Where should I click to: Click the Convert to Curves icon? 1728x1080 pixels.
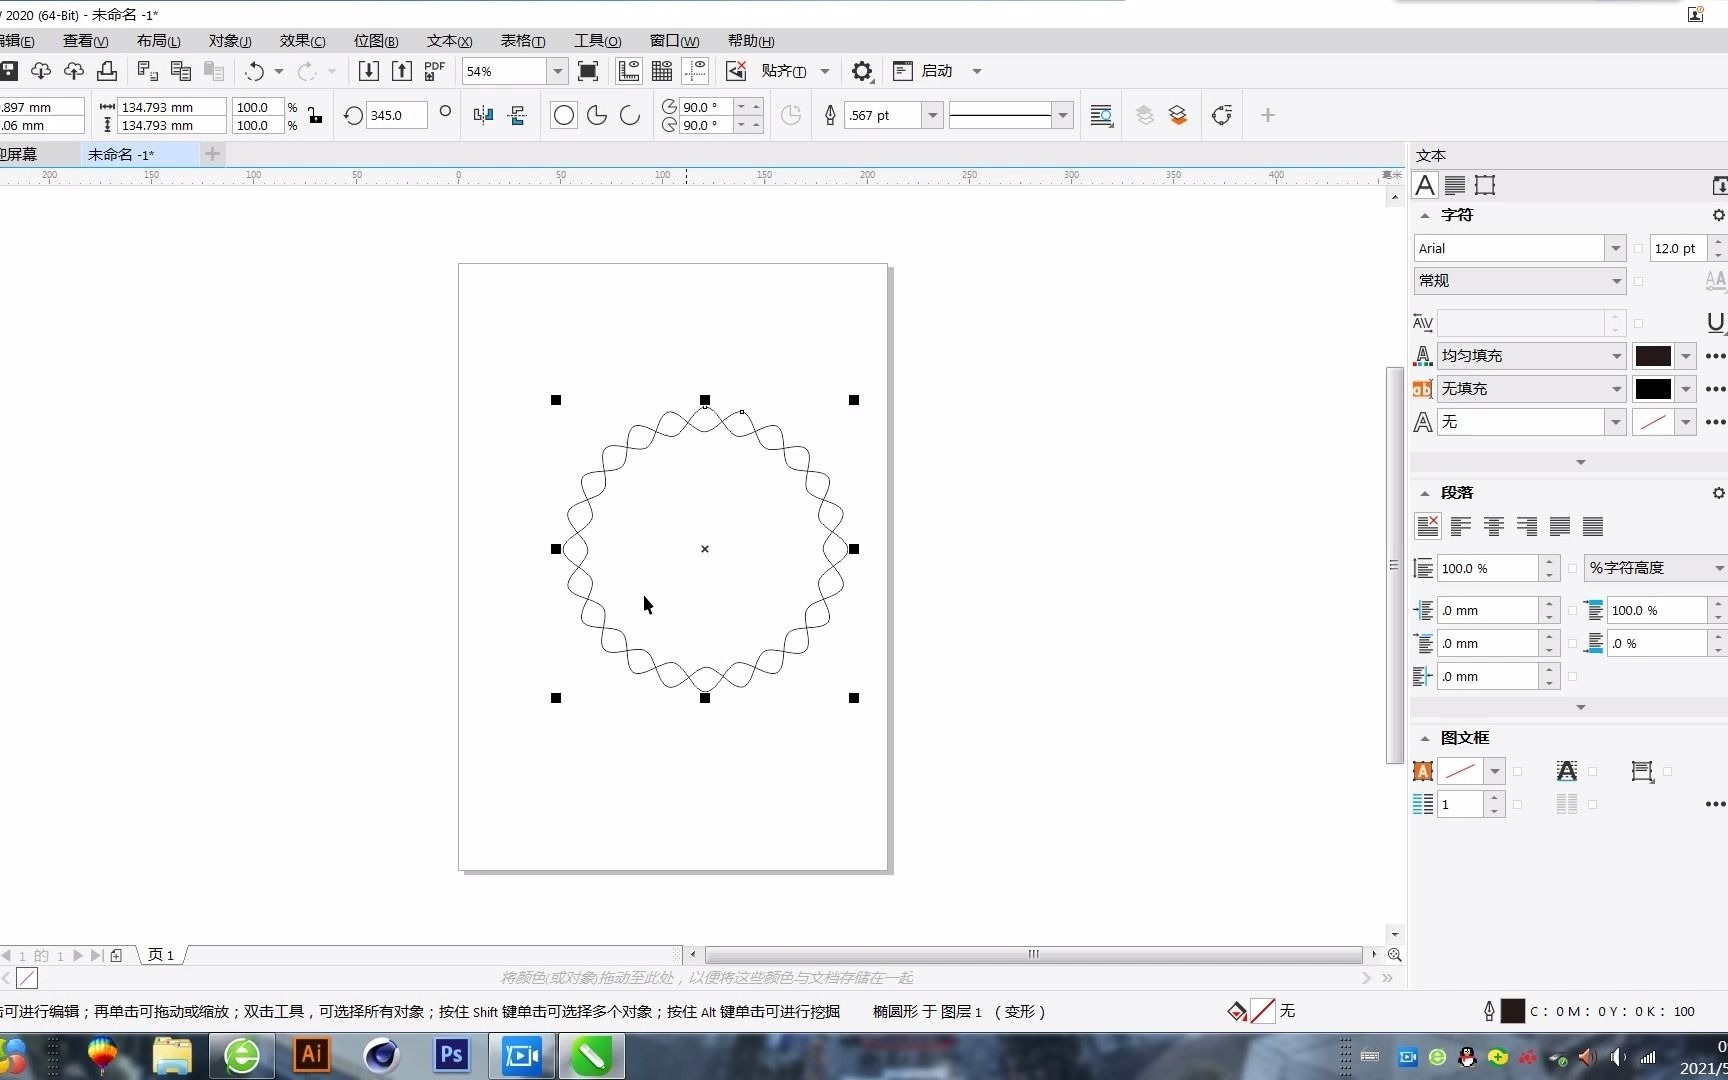coord(1221,115)
